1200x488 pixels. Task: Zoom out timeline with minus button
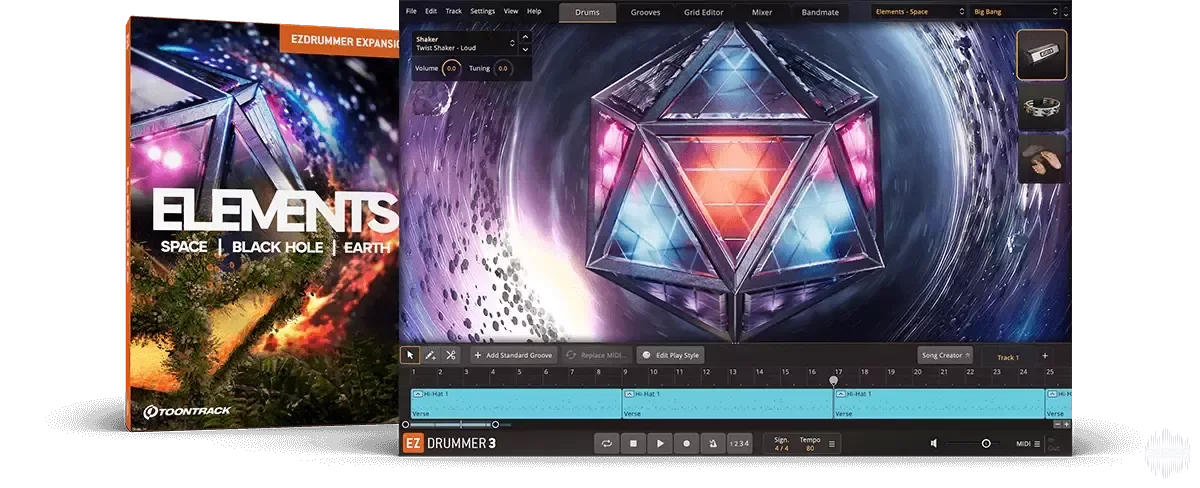pyautogui.click(x=1056, y=424)
